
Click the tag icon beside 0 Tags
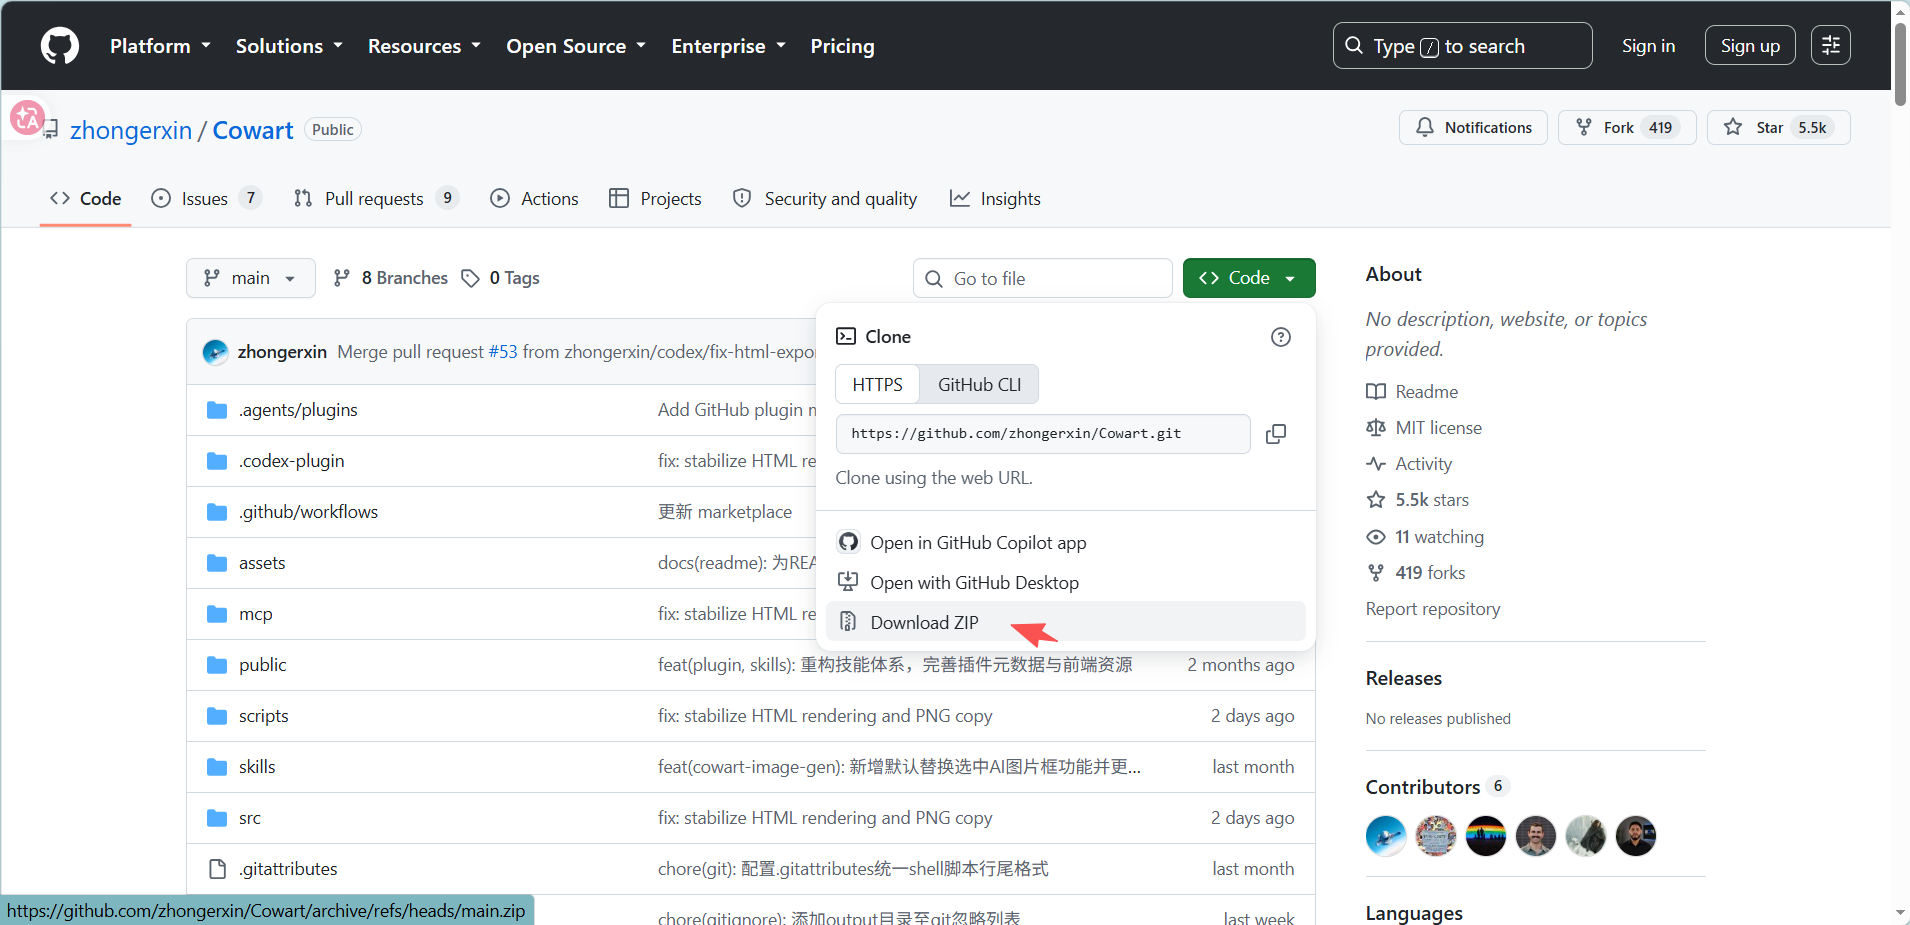click(470, 278)
